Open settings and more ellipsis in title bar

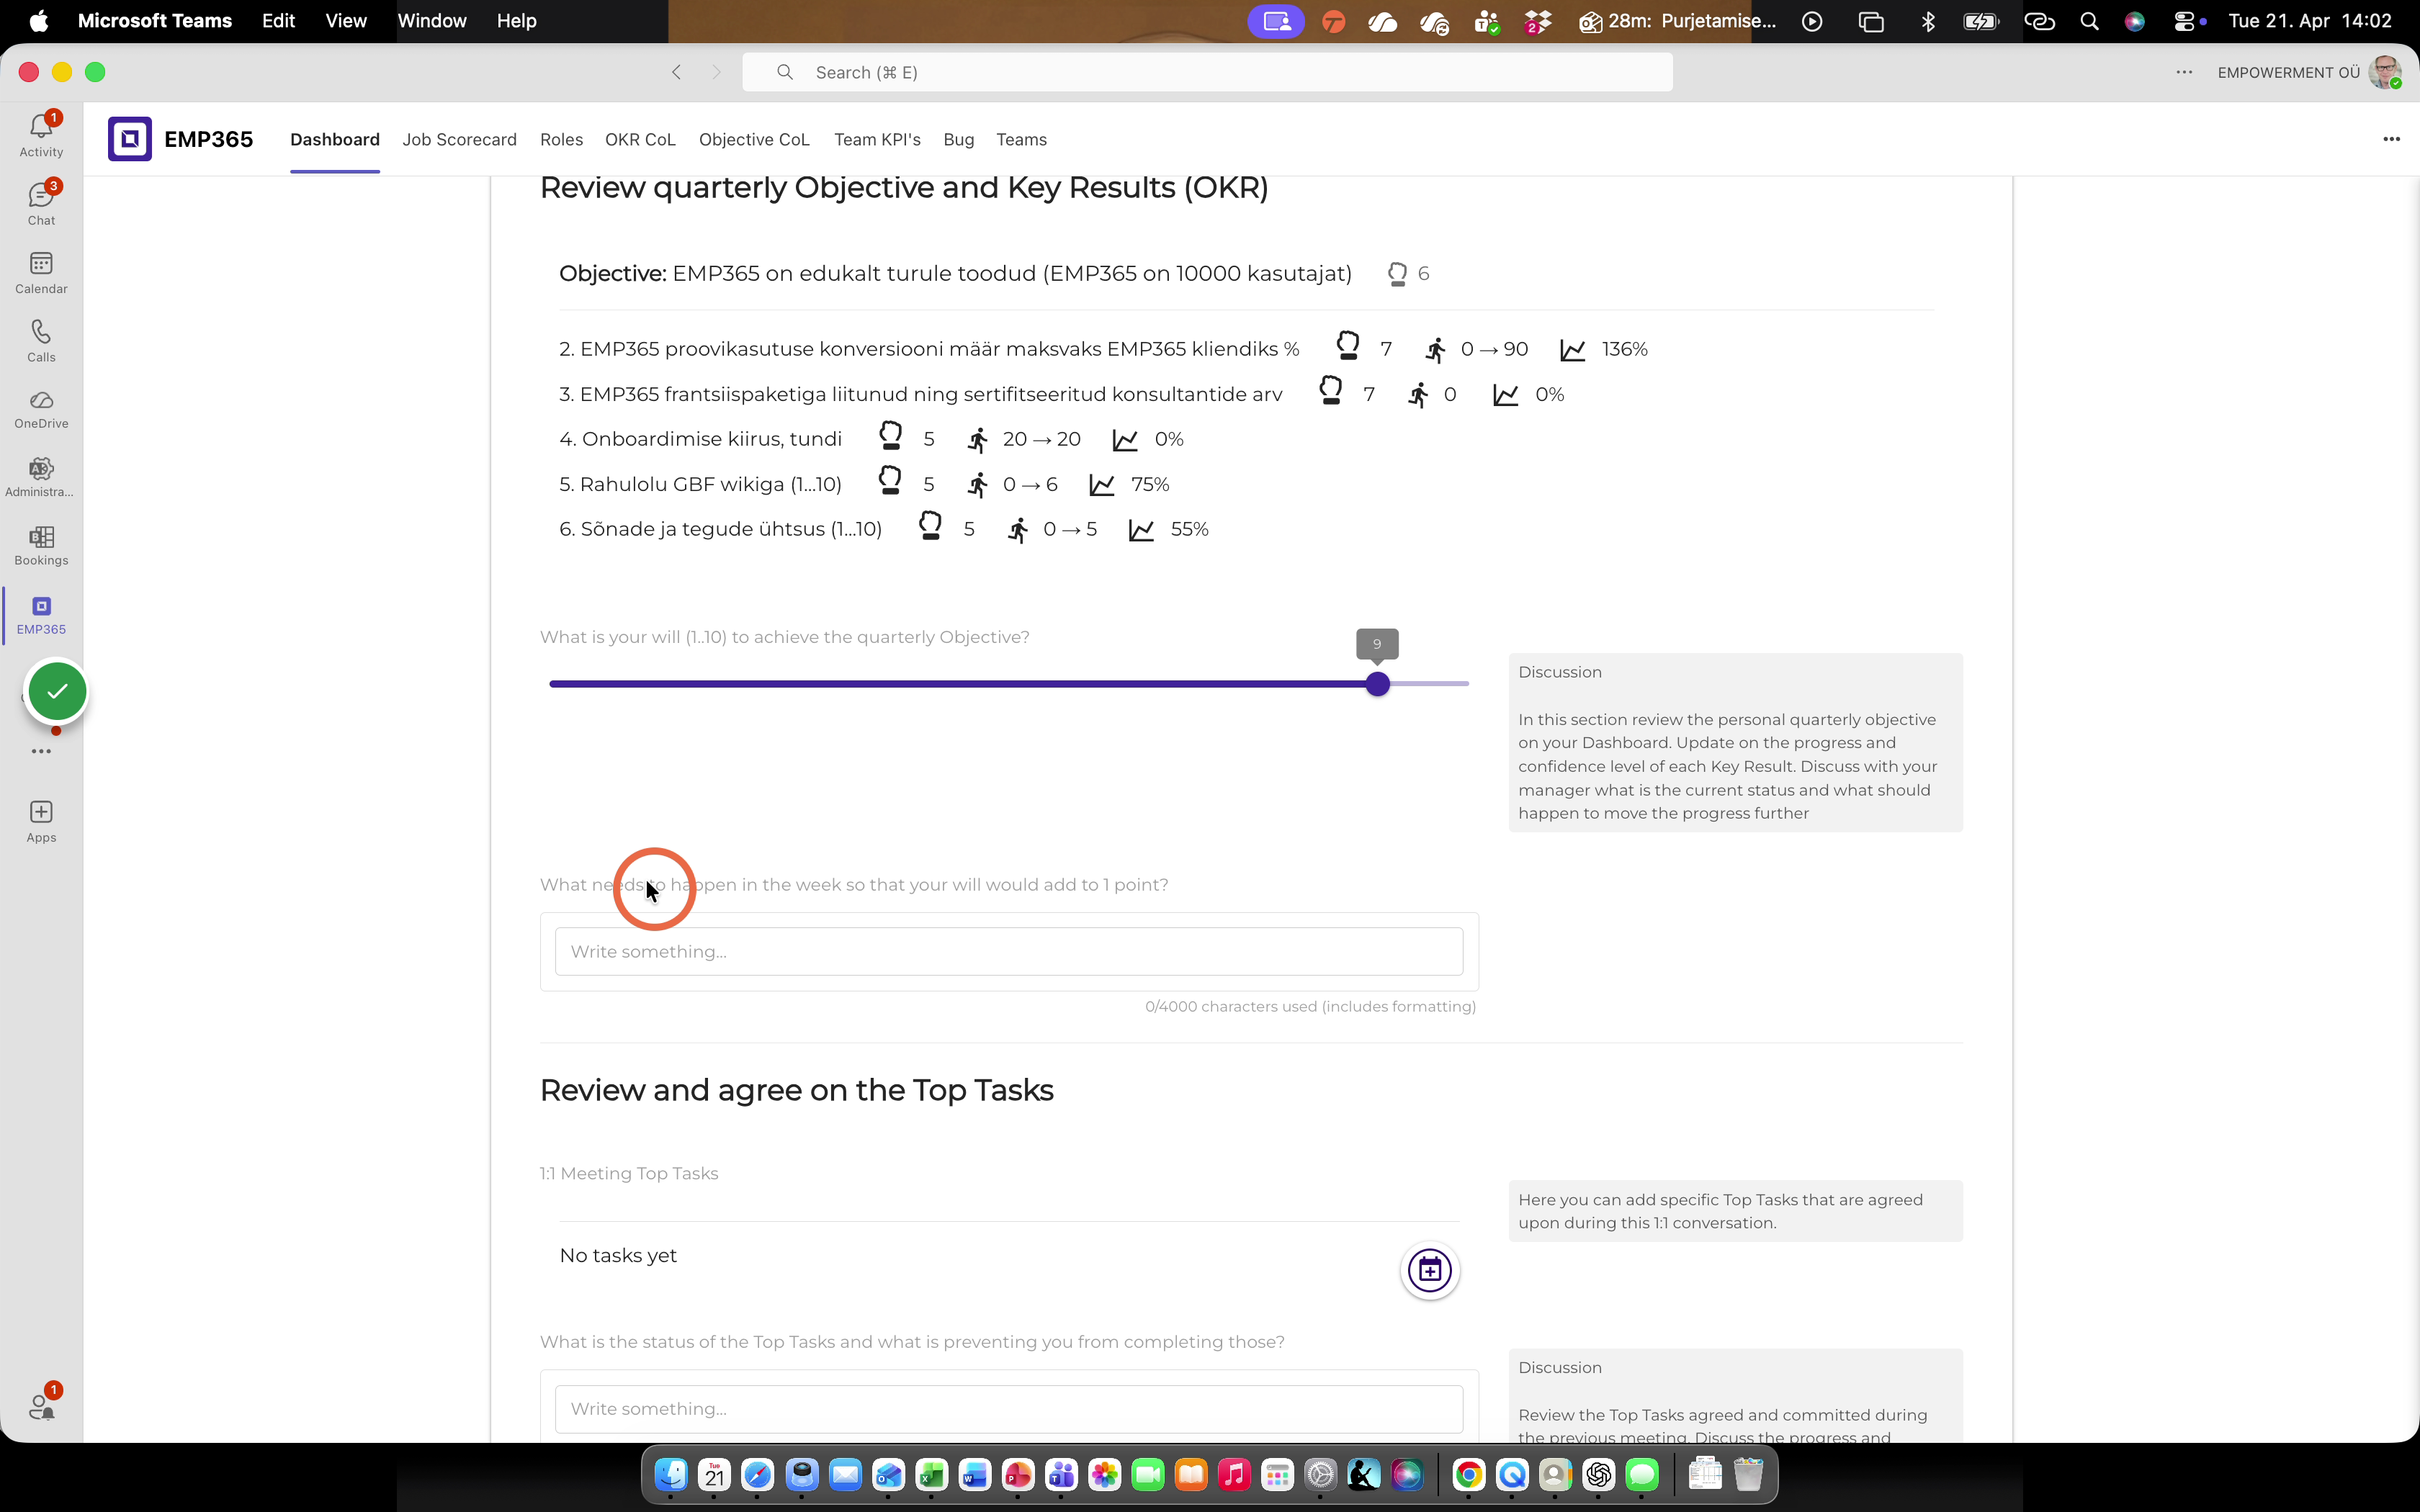(x=2184, y=72)
